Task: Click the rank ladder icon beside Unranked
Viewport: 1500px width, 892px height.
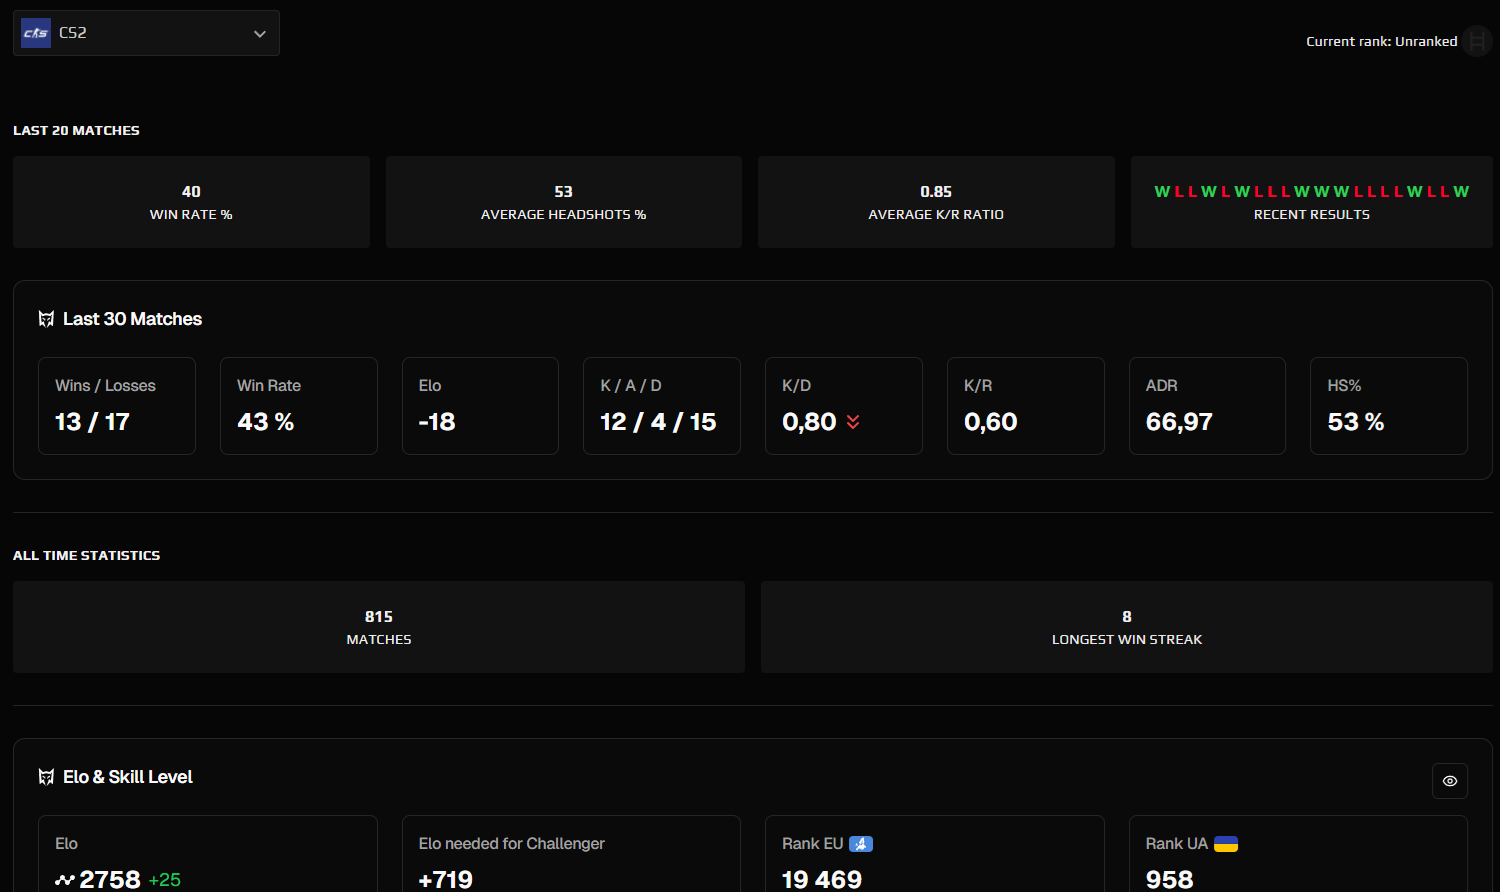Action: [x=1476, y=41]
